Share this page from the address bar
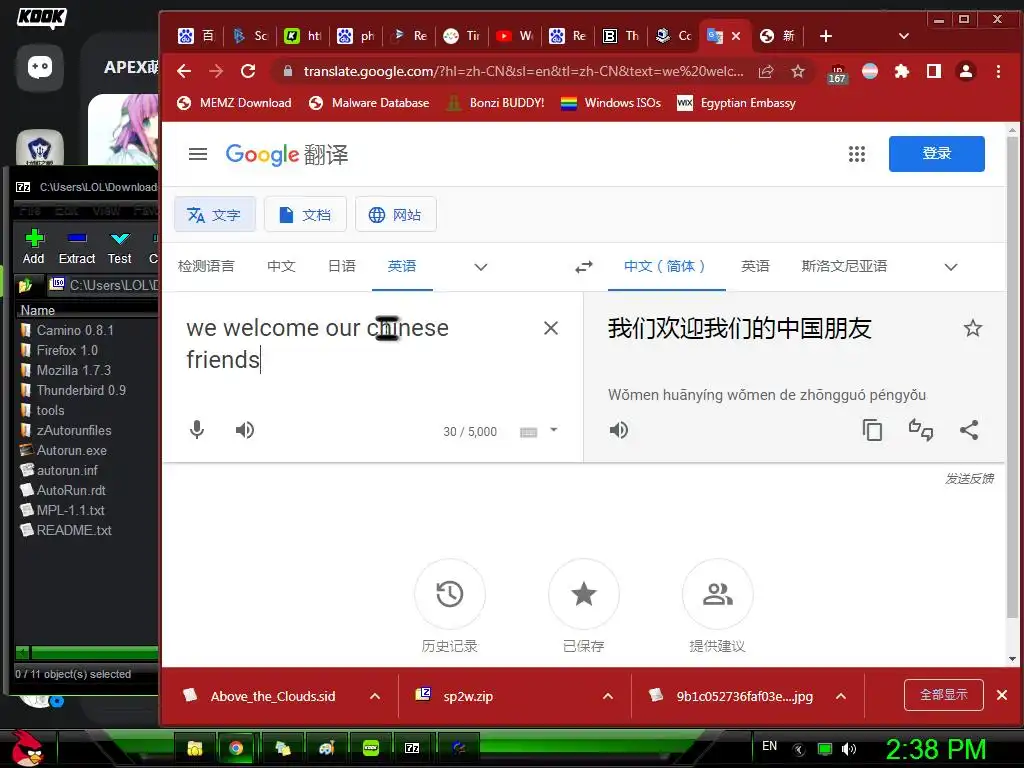 click(766, 71)
